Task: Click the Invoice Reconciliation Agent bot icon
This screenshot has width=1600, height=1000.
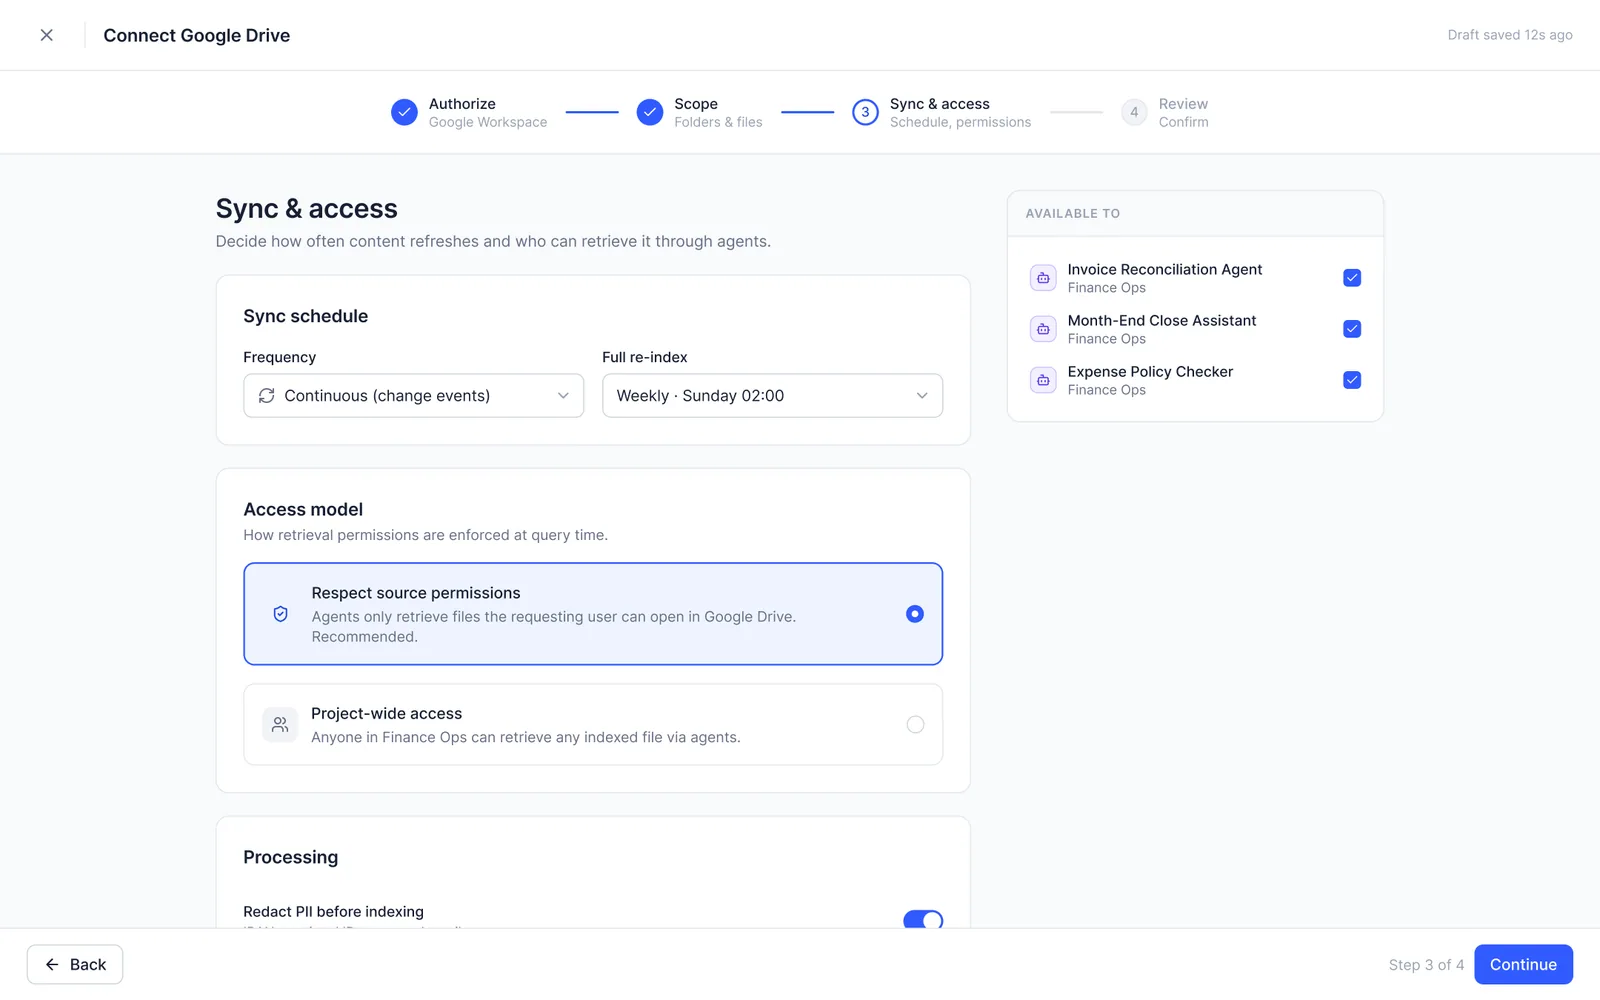Action: click(1043, 278)
